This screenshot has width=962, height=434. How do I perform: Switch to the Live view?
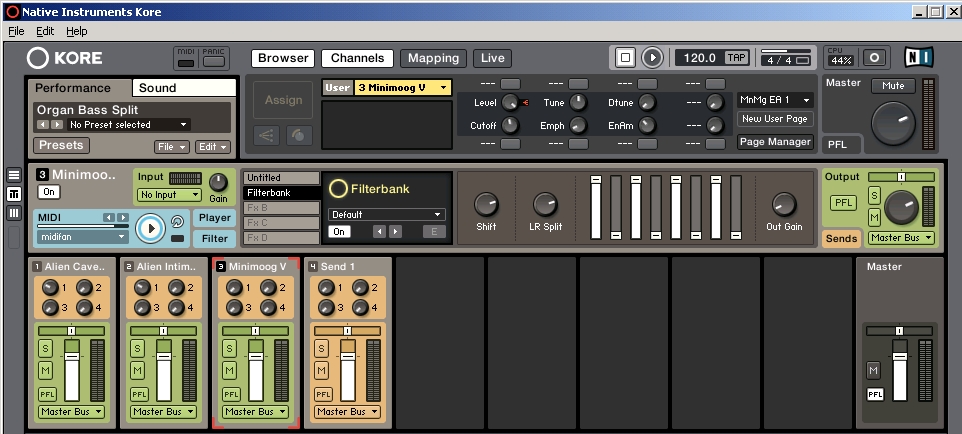[493, 58]
